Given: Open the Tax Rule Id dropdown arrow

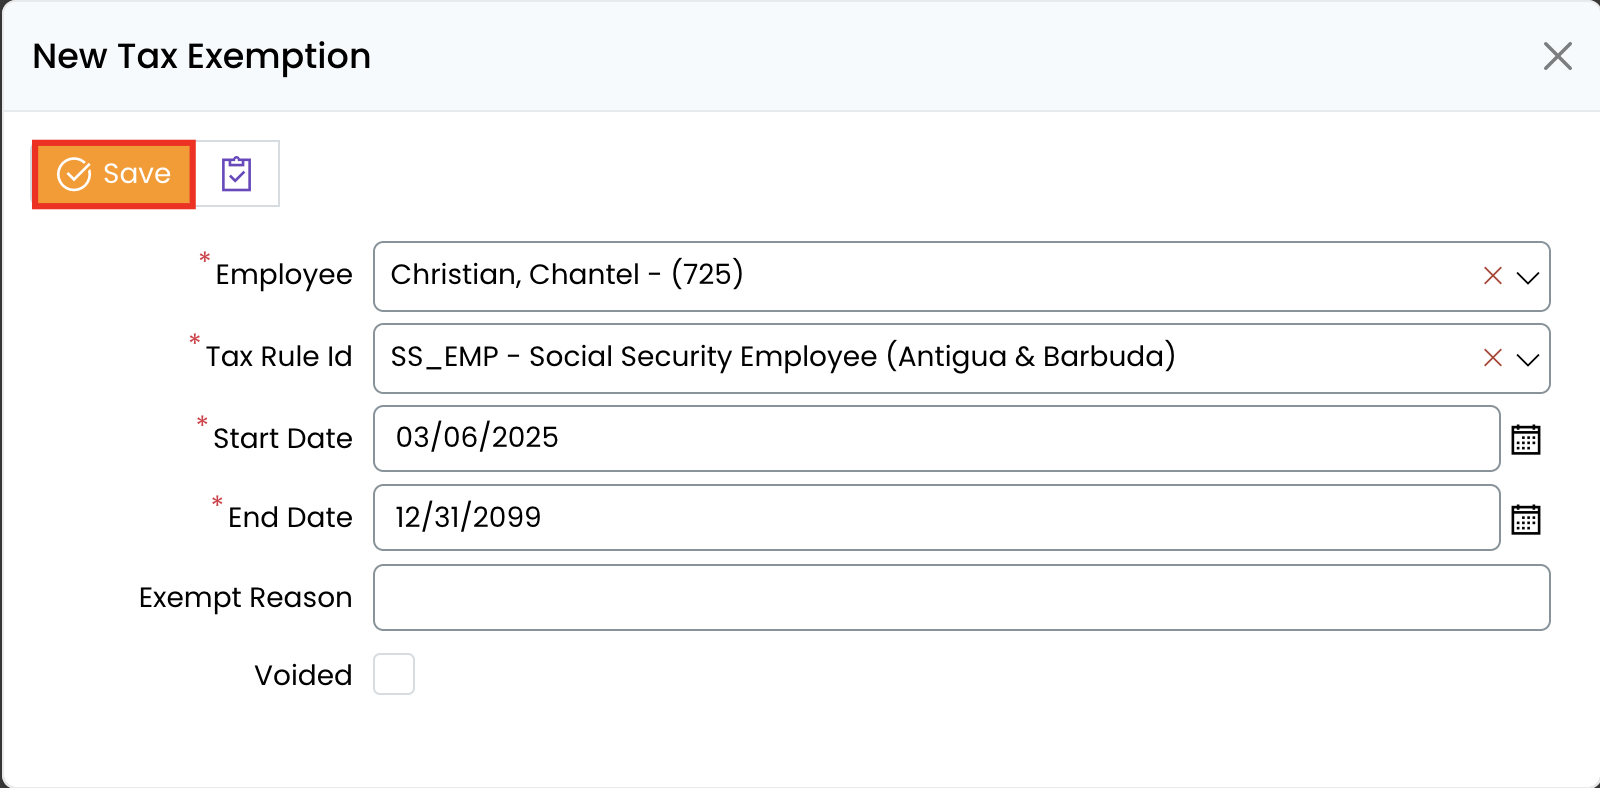Looking at the screenshot, I should [1527, 359].
